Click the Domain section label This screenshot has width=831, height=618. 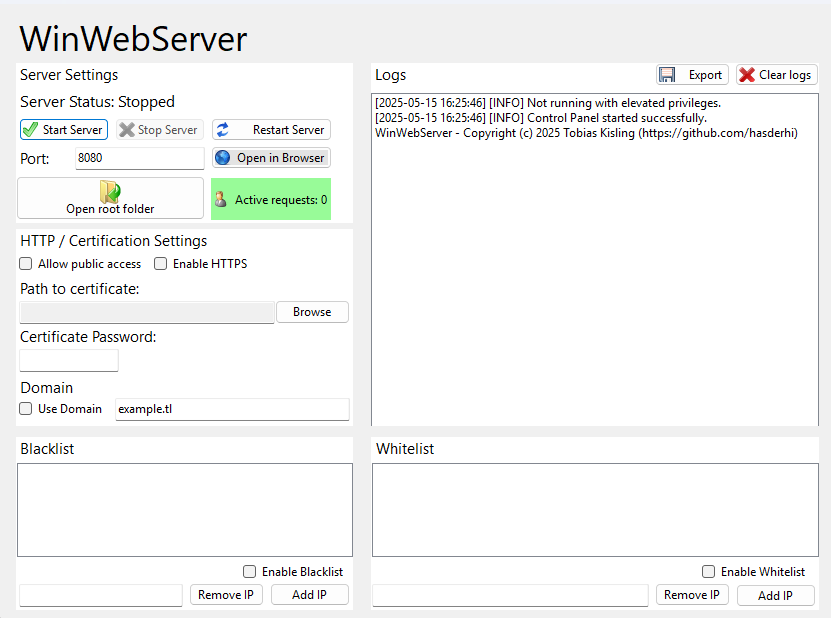[47, 388]
